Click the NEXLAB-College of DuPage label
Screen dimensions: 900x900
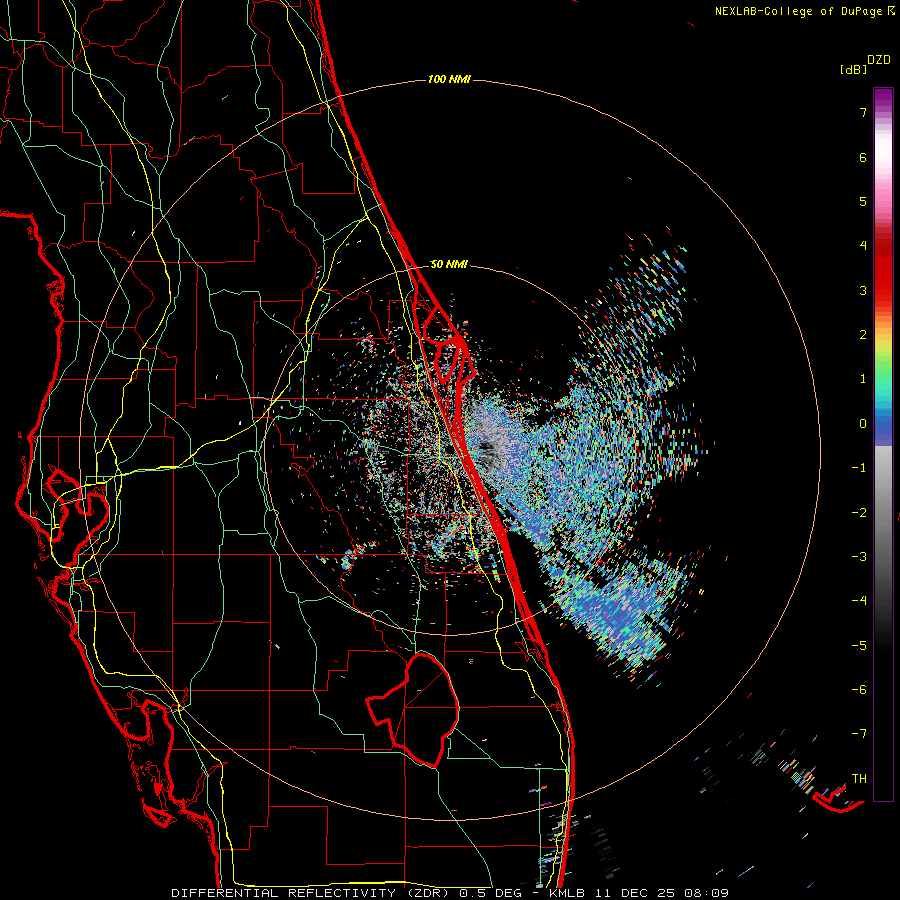click(x=798, y=11)
